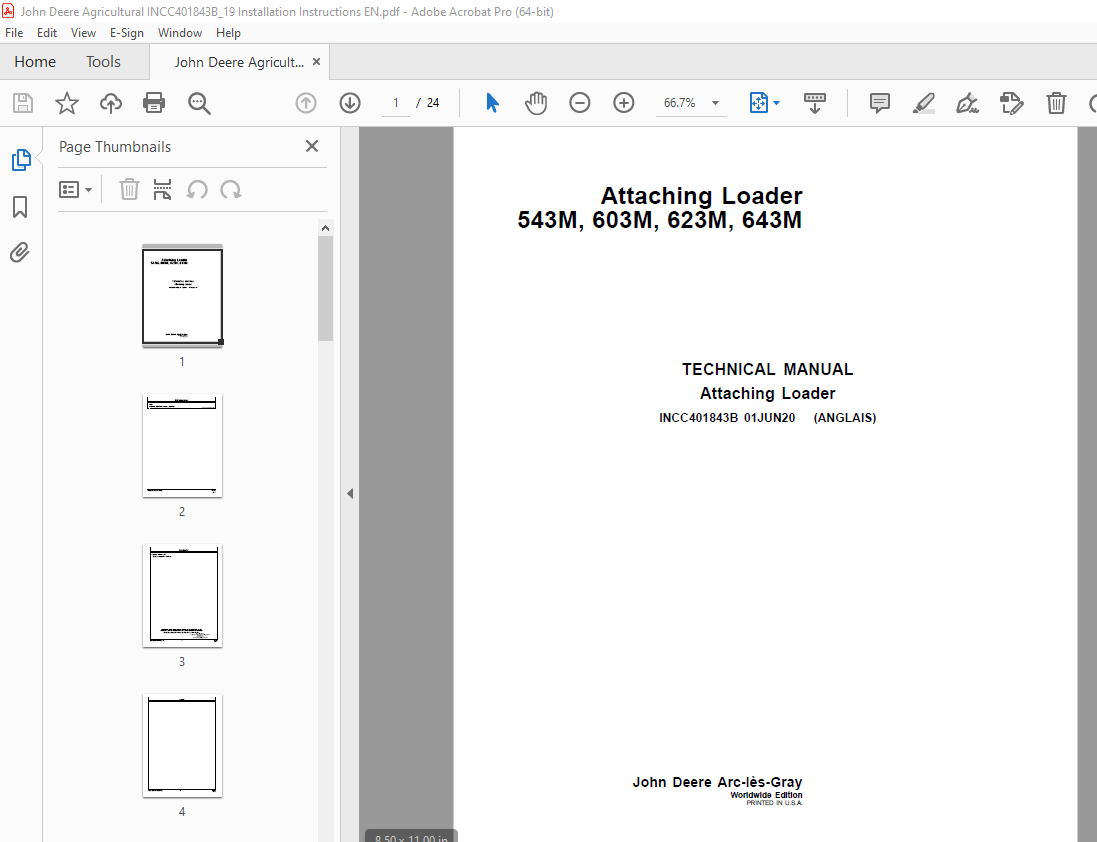1097x842 pixels.
Task: Add a sticky note comment
Action: [x=879, y=103]
